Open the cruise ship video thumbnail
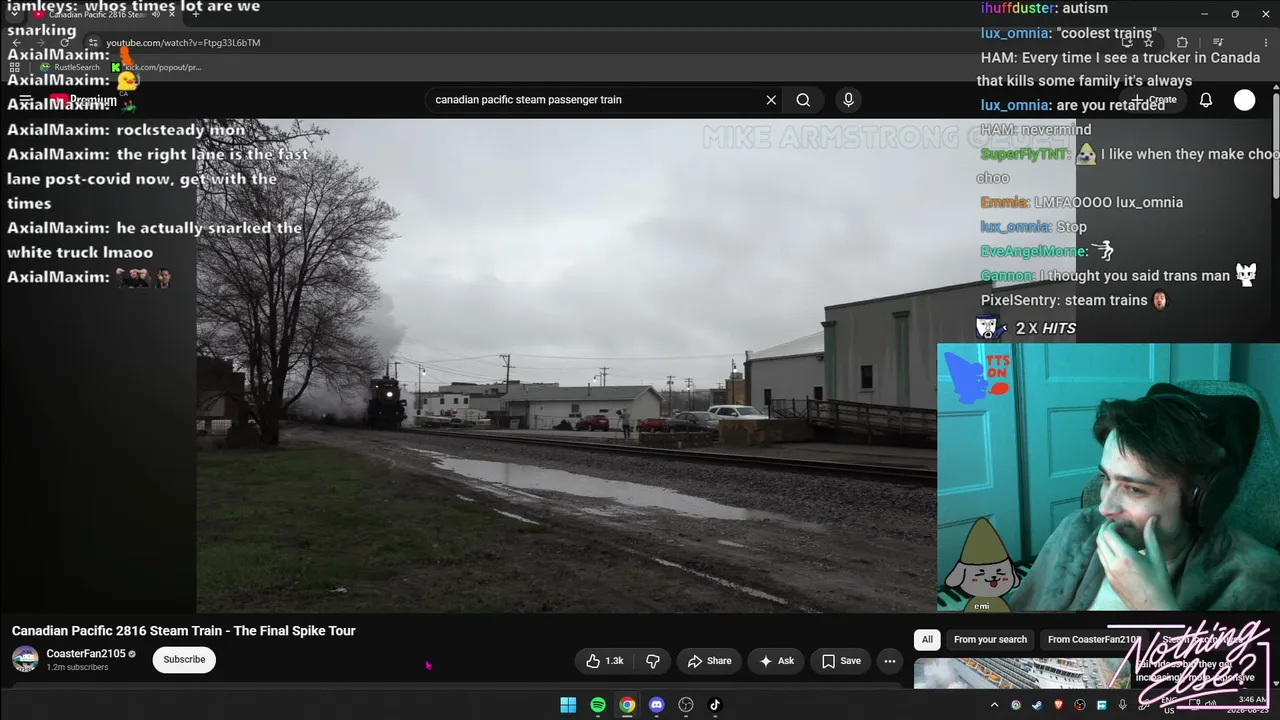 click(x=1020, y=674)
